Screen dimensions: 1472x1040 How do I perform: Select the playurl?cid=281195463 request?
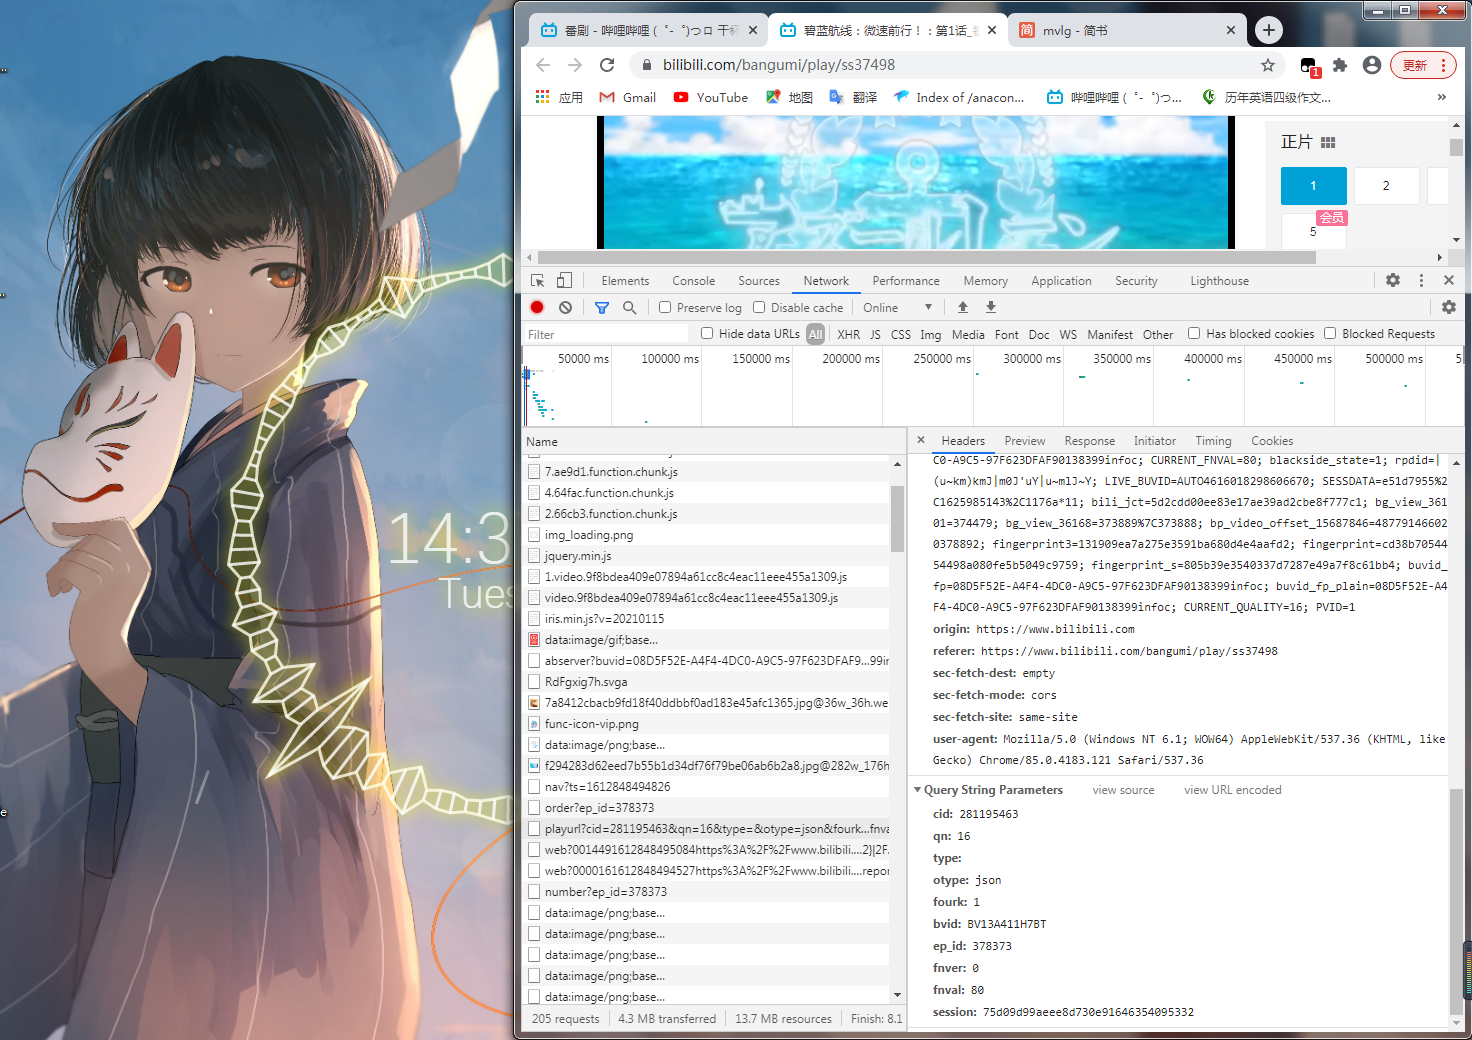(706, 829)
